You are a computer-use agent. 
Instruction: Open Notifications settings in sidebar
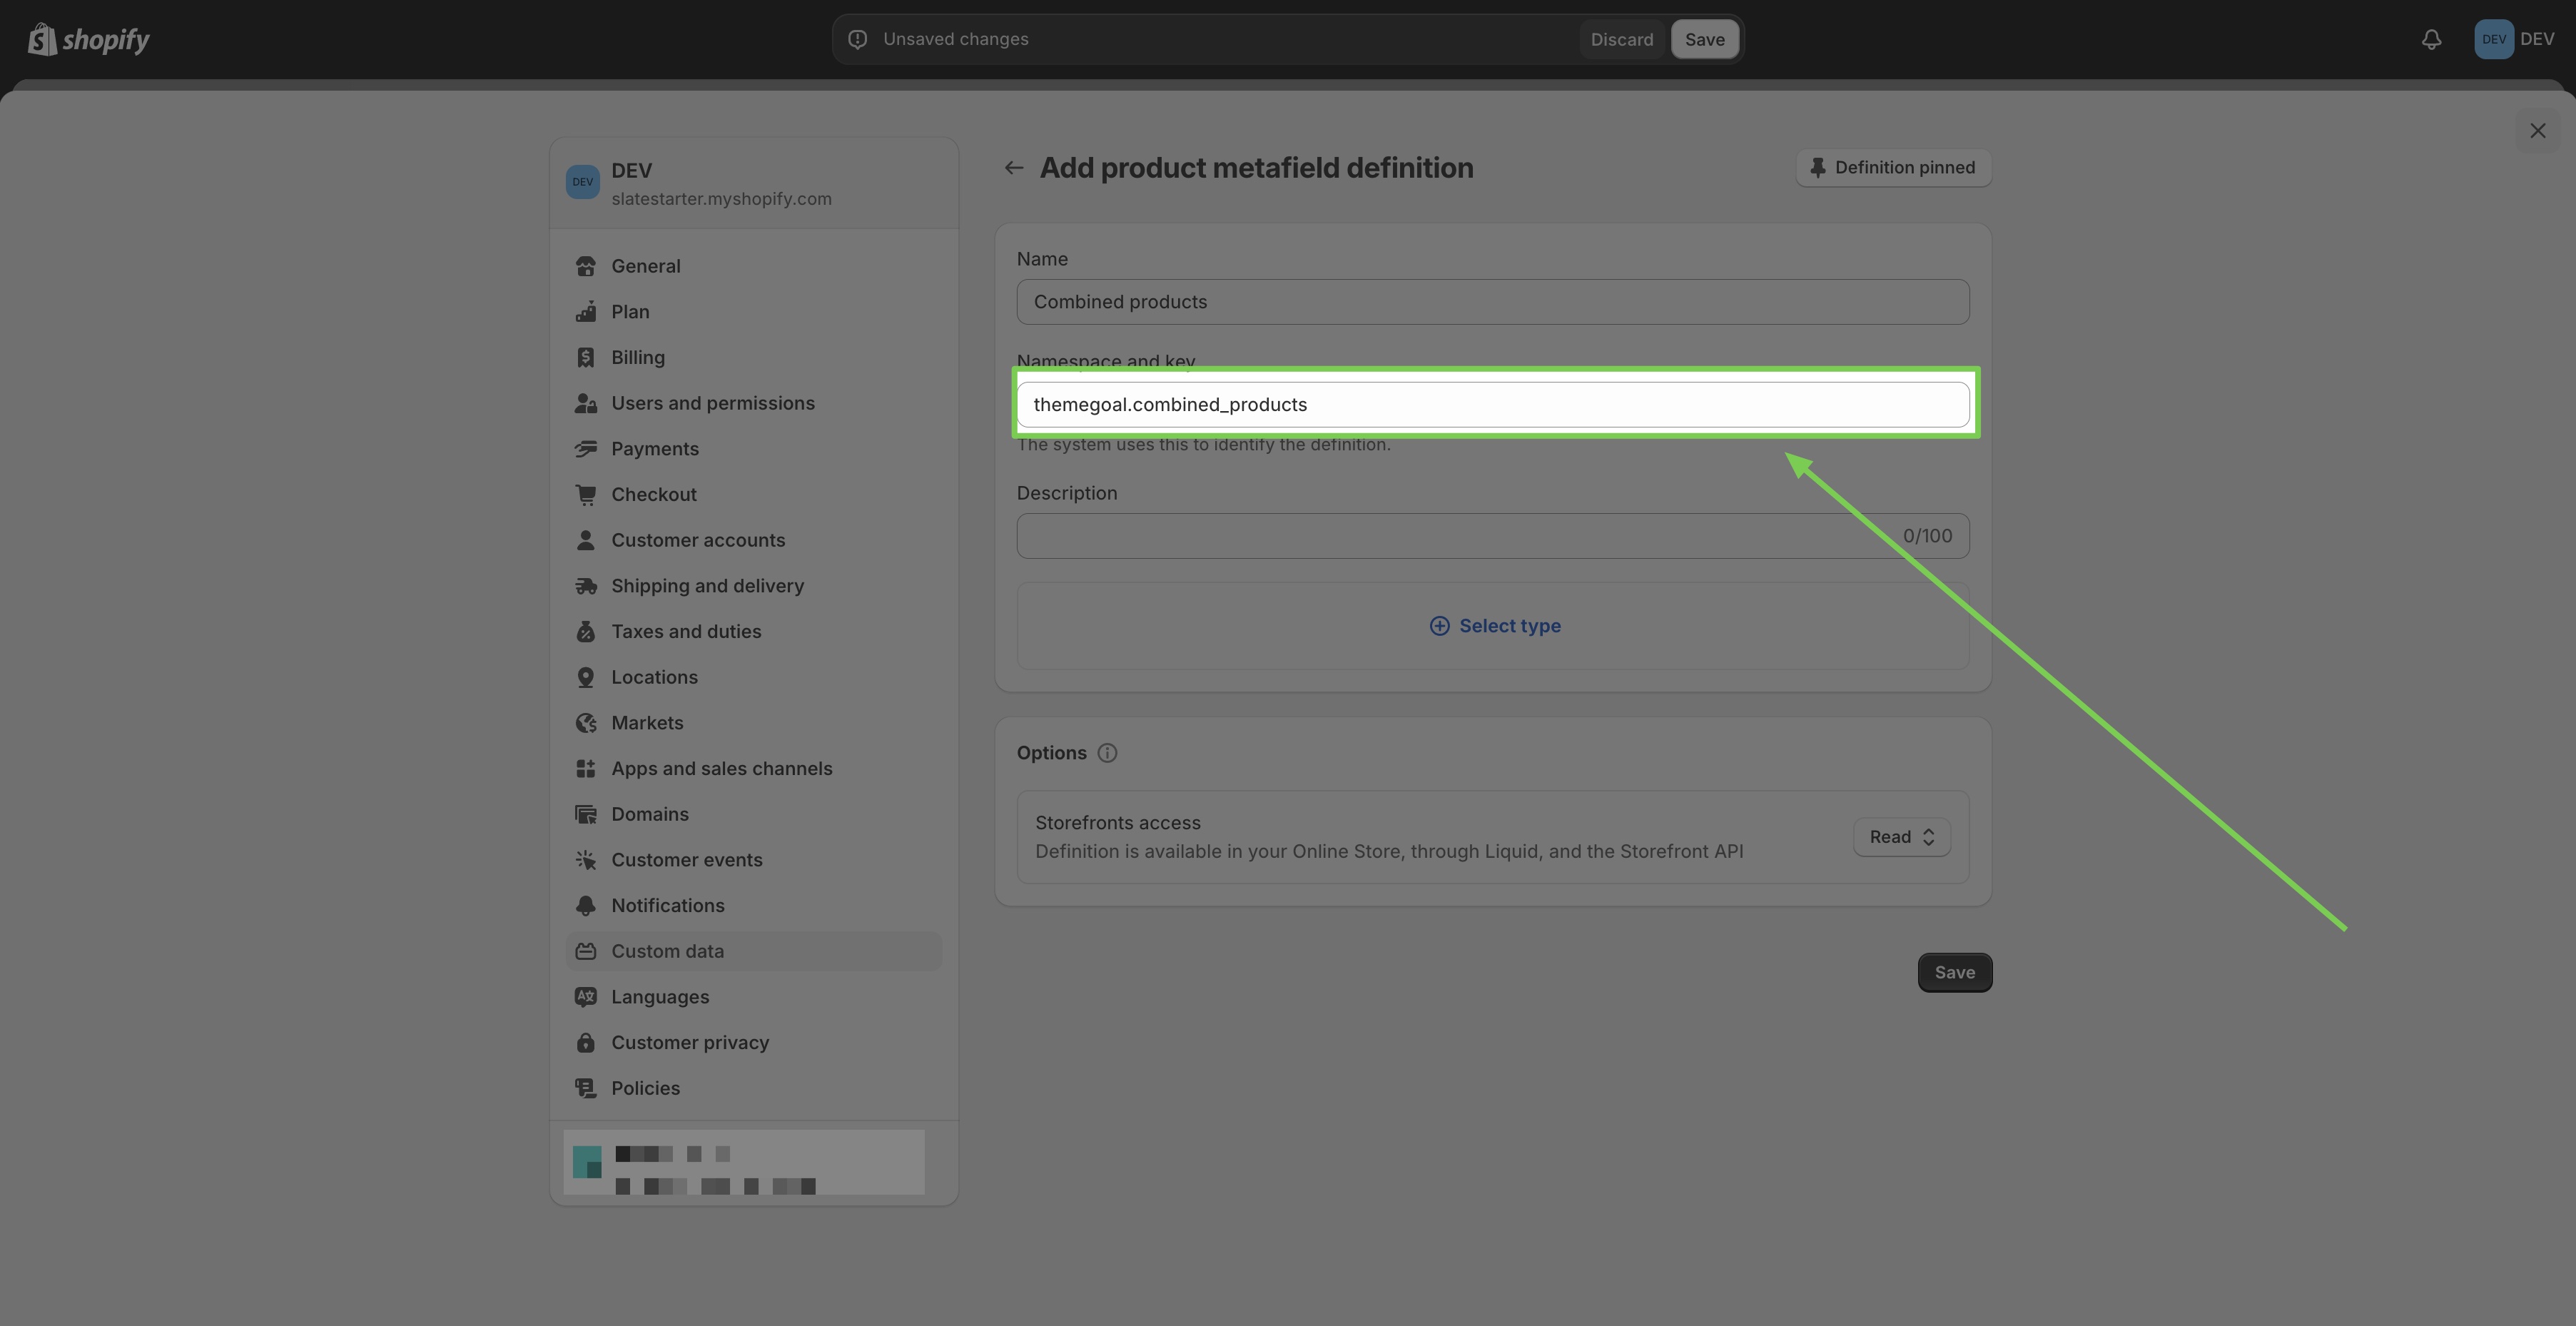tap(754, 906)
